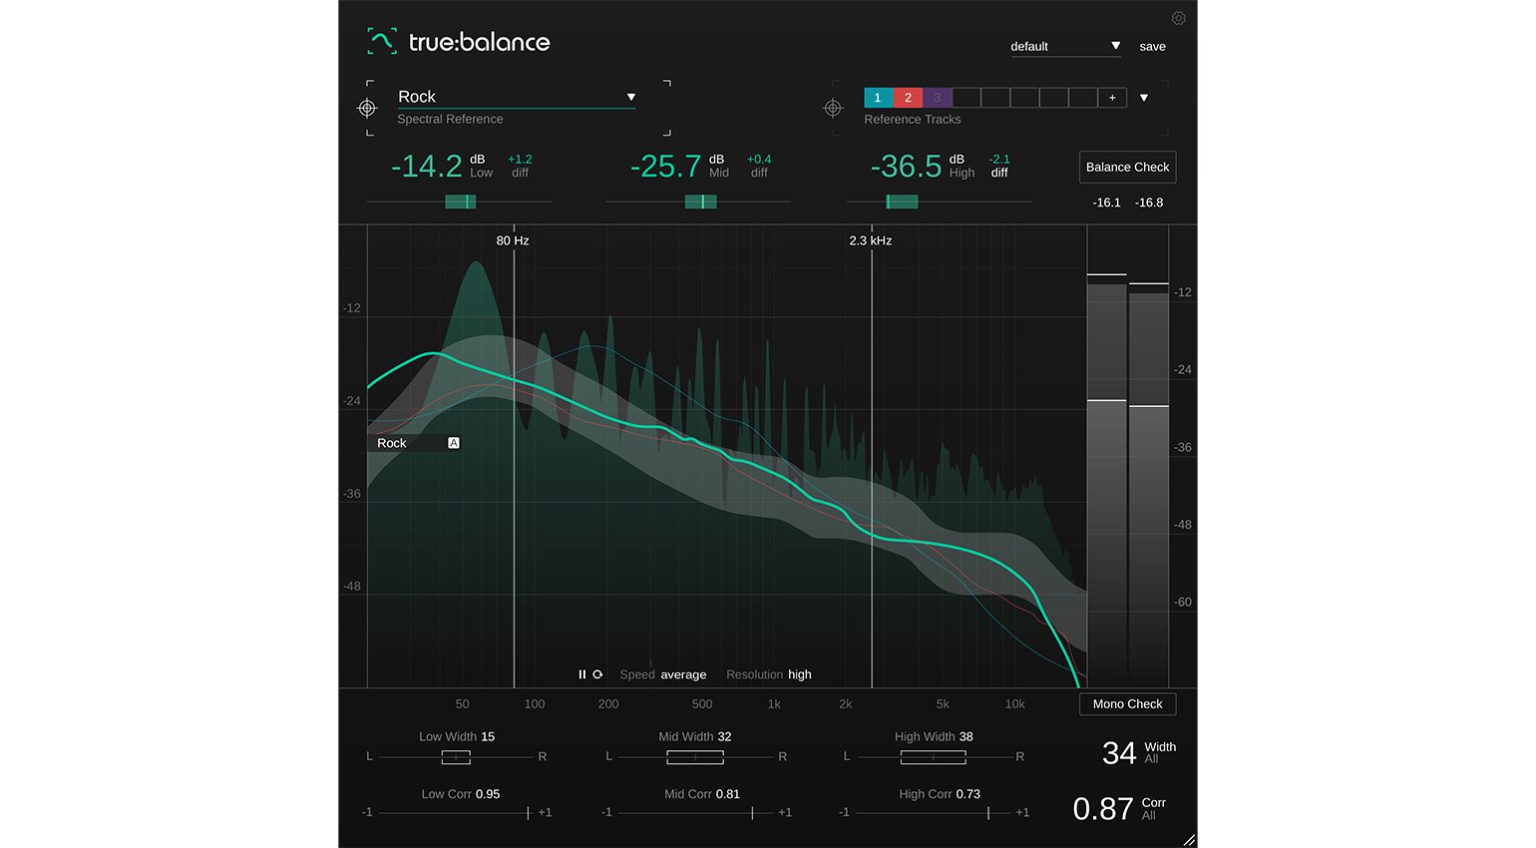Open the Rock spectral reference dropdown
This screenshot has width=1536, height=848.
(x=630, y=96)
